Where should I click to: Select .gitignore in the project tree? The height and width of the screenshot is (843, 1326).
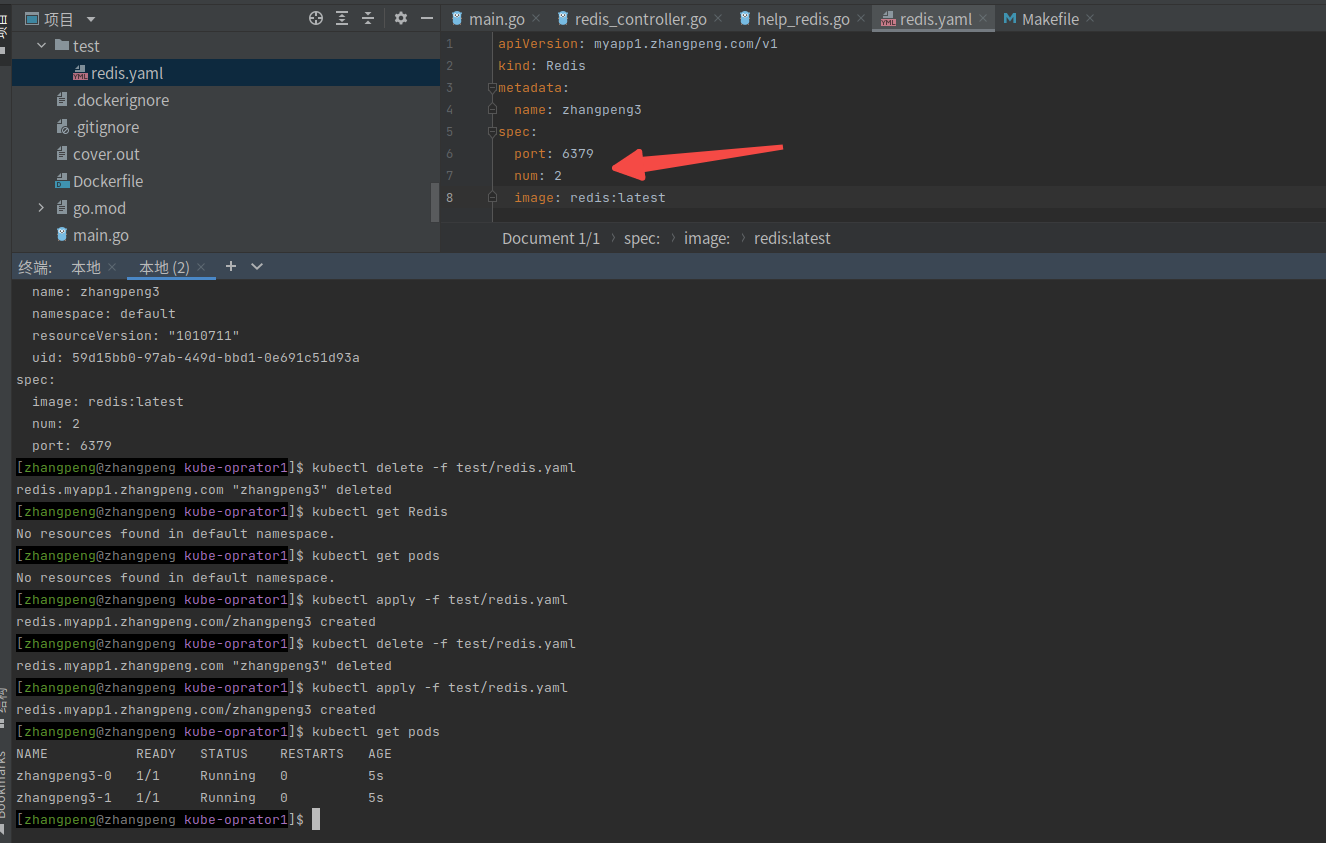click(x=106, y=127)
